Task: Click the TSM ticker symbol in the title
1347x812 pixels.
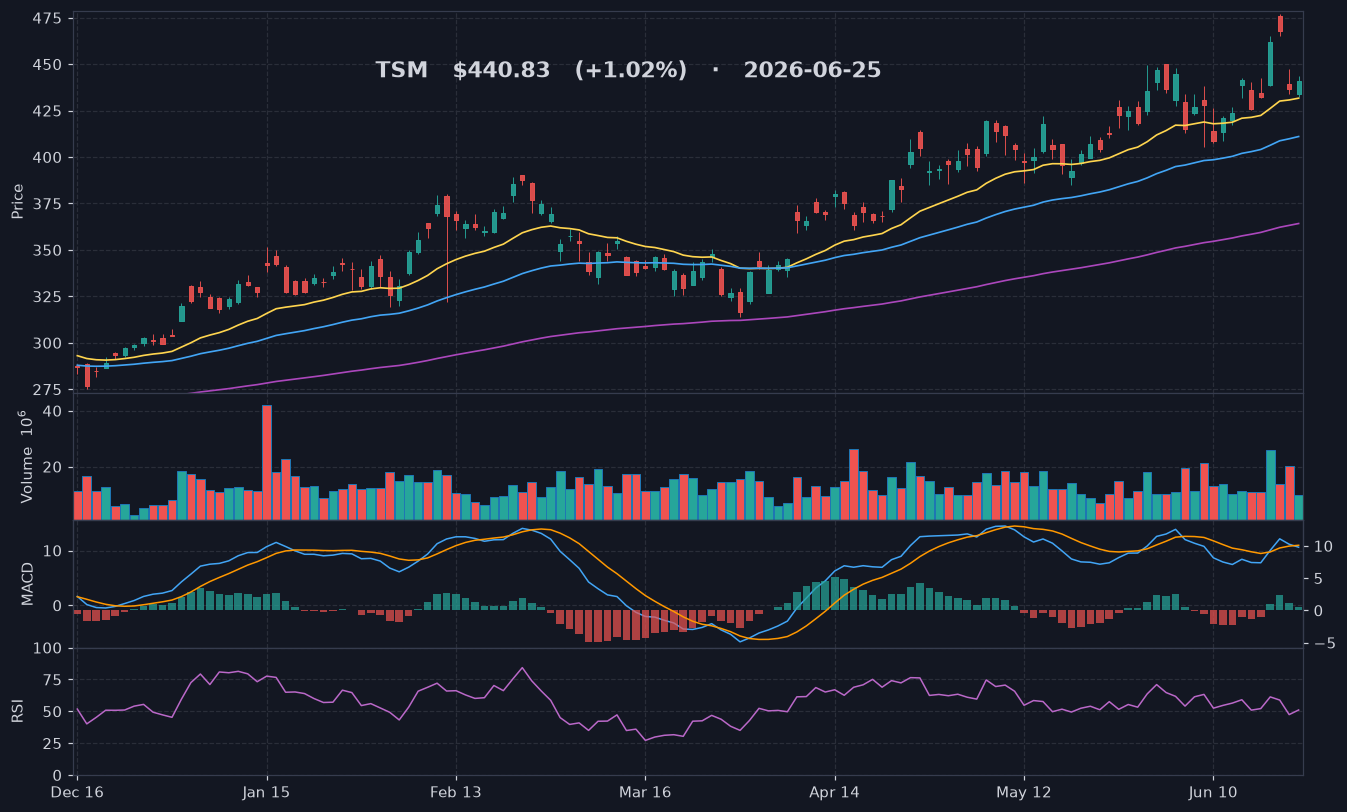Action: (x=401, y=70)
